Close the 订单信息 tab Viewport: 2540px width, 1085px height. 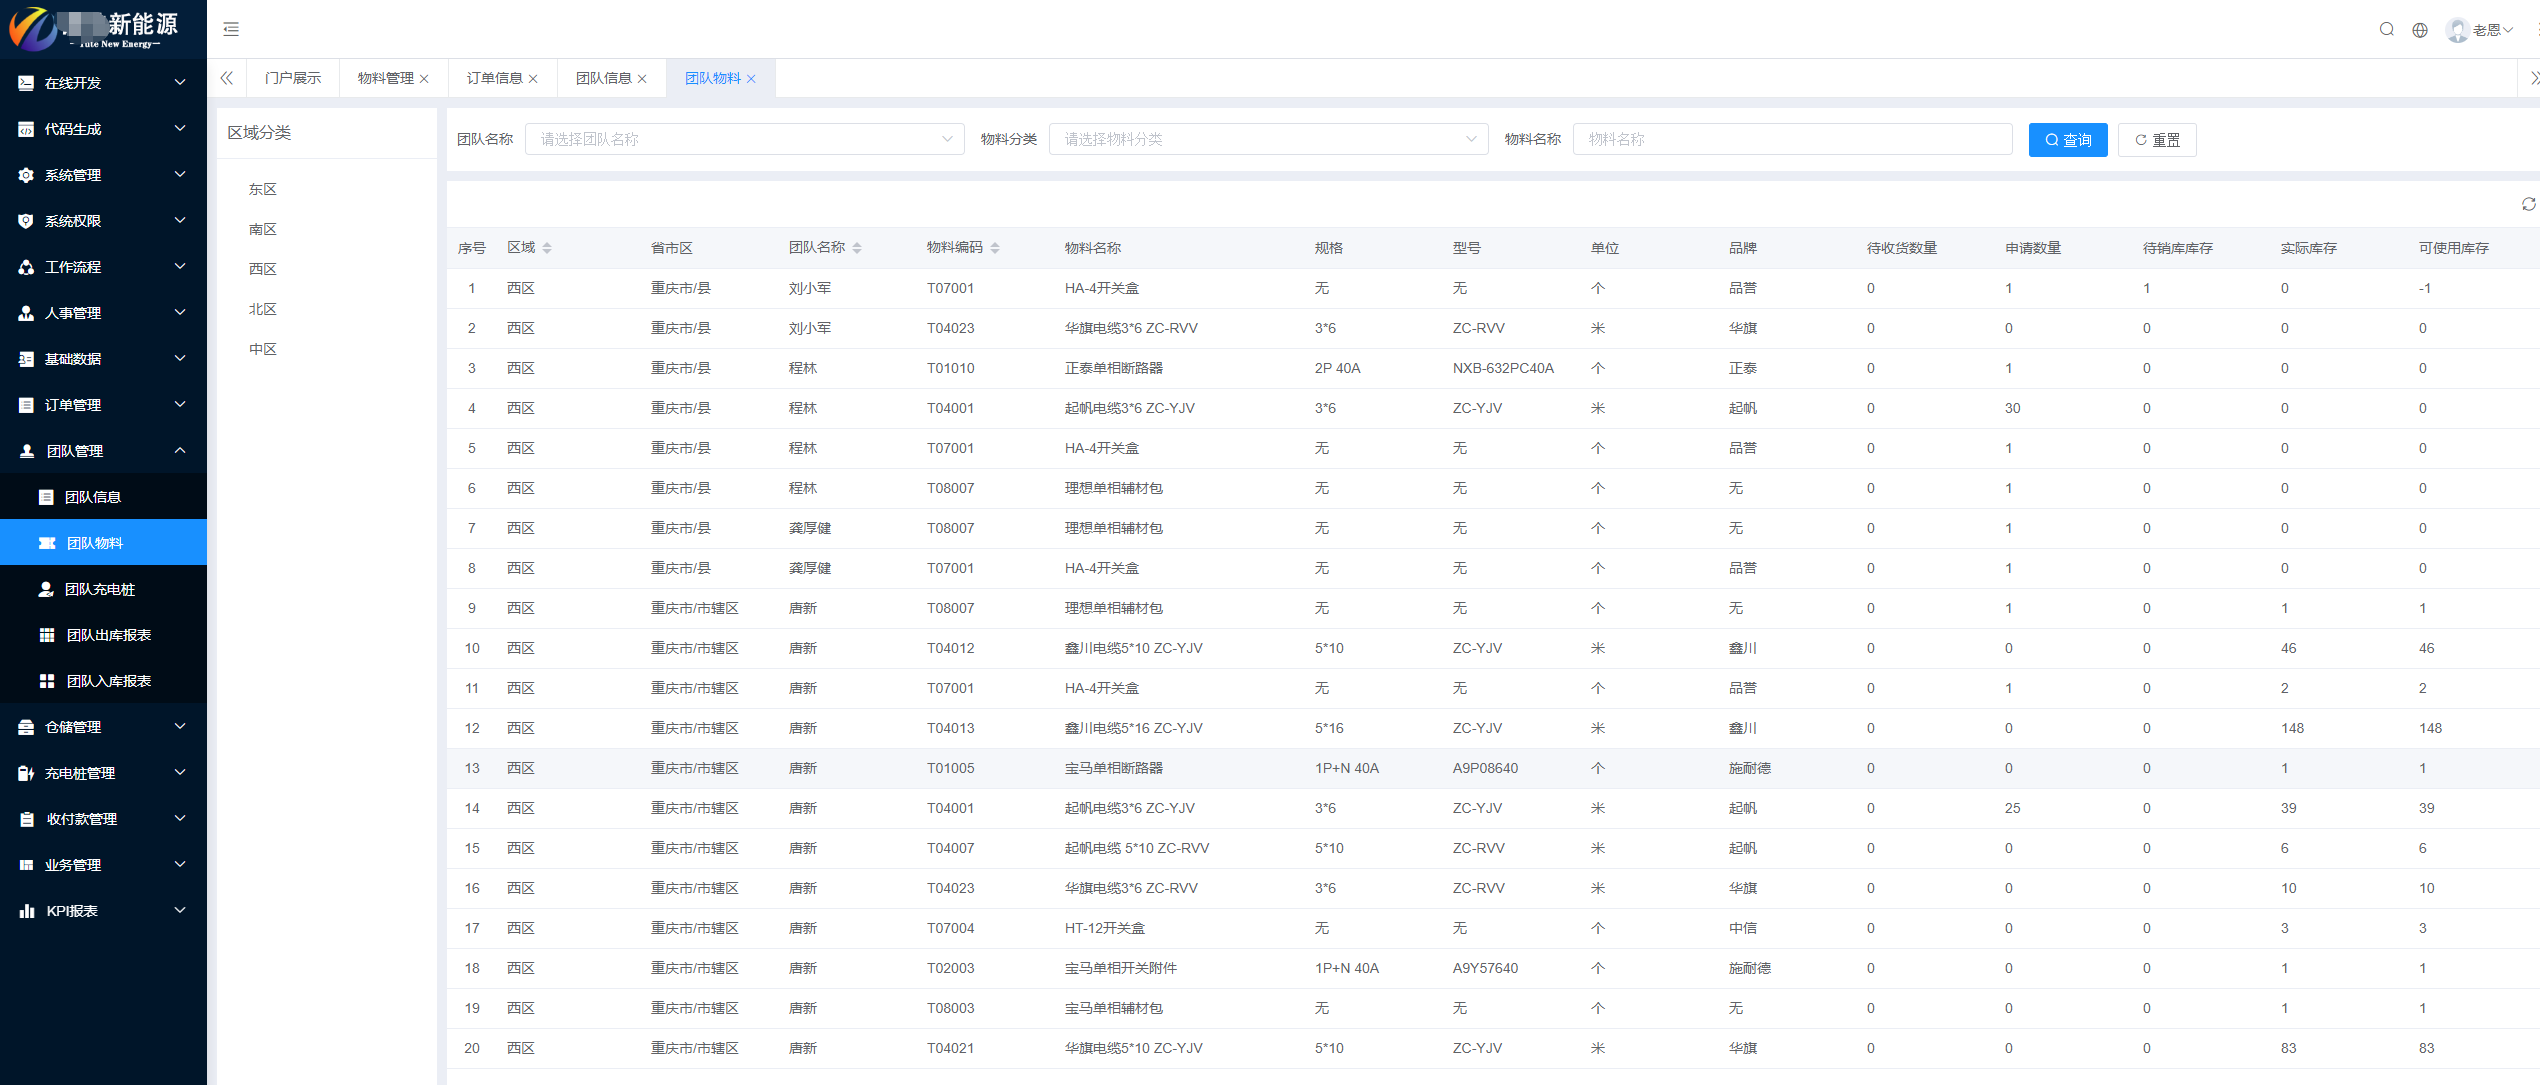pos(533,79)
